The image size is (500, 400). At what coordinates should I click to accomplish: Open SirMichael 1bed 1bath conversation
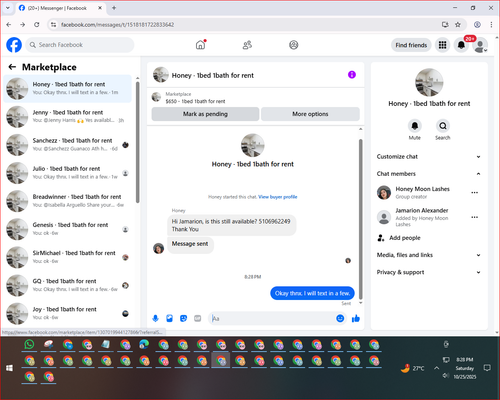[68, 257]
